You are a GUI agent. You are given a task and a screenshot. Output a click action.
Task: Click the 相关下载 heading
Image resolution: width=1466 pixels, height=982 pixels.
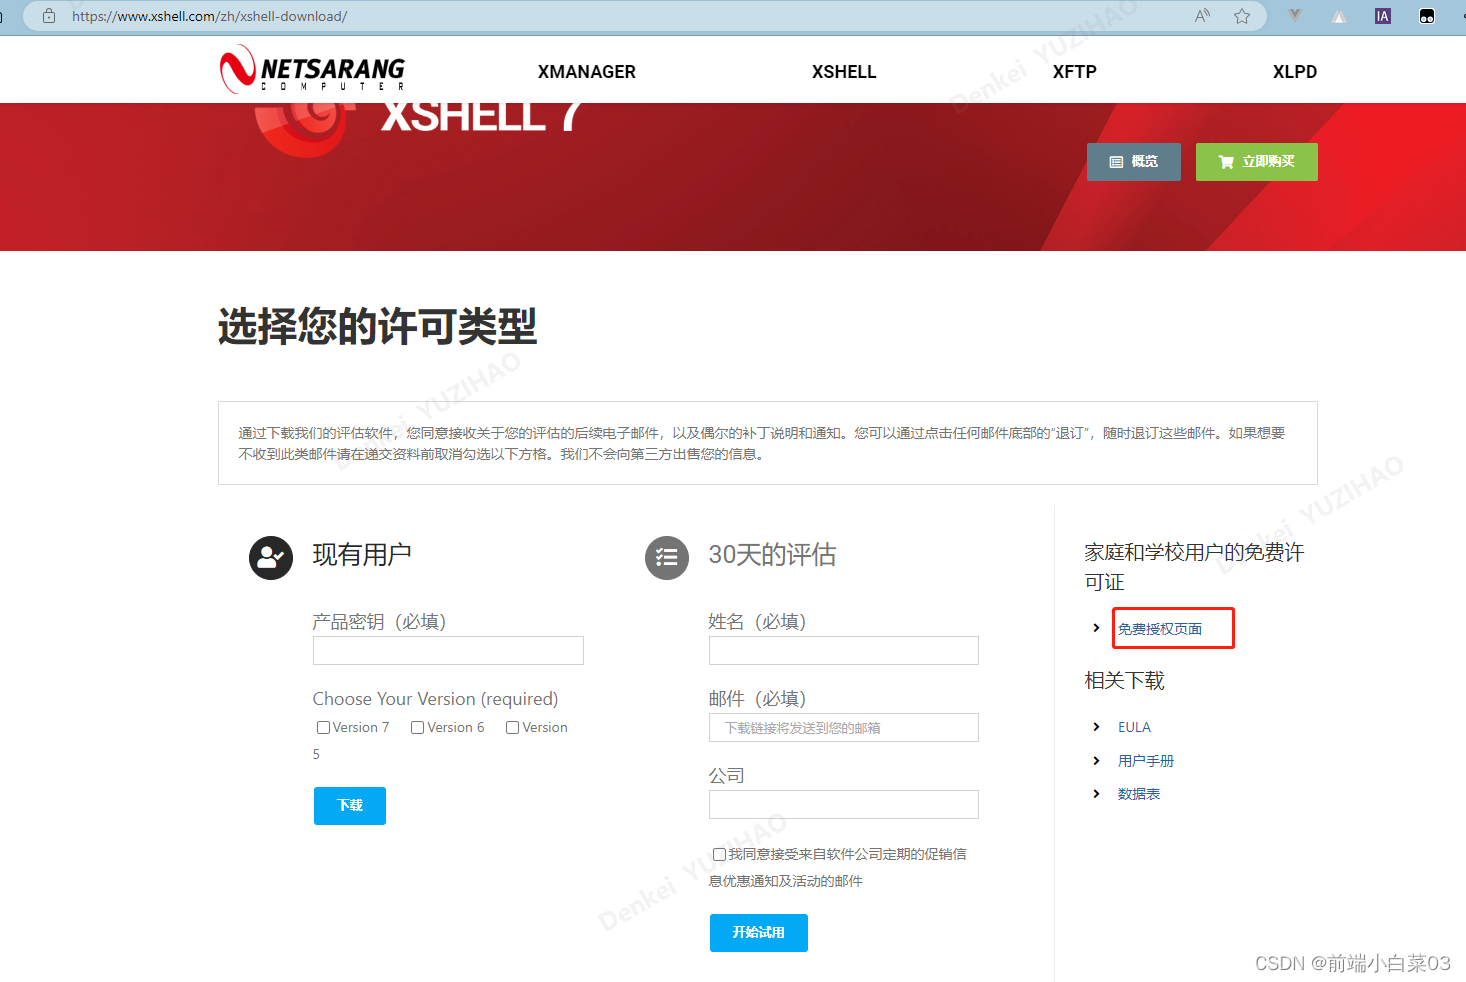(x=1125, y=681)
